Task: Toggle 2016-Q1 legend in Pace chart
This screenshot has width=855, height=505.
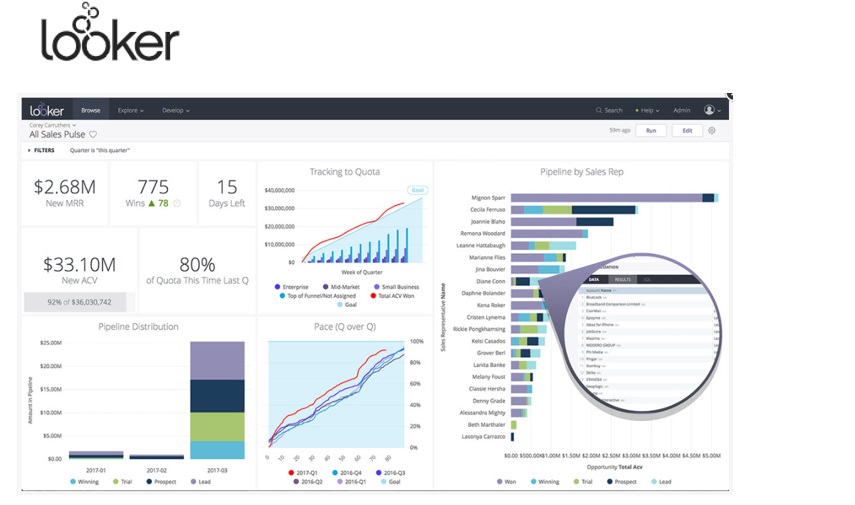Action: [x=352, y=482]
